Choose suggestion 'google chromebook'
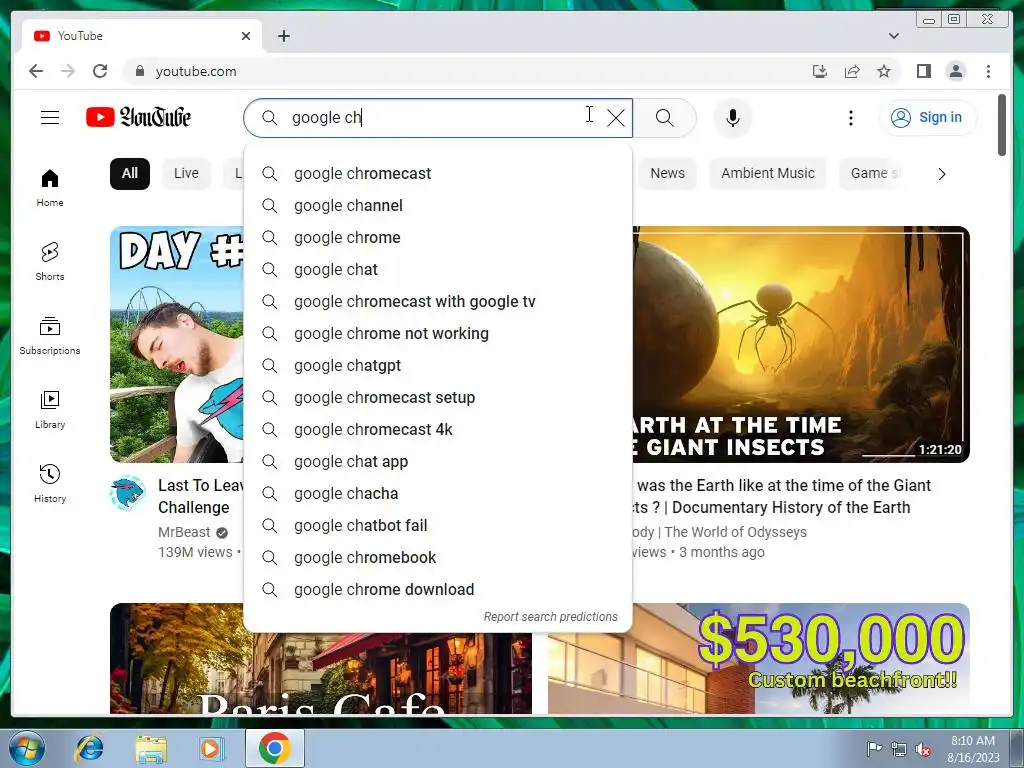 pos(438,558)
